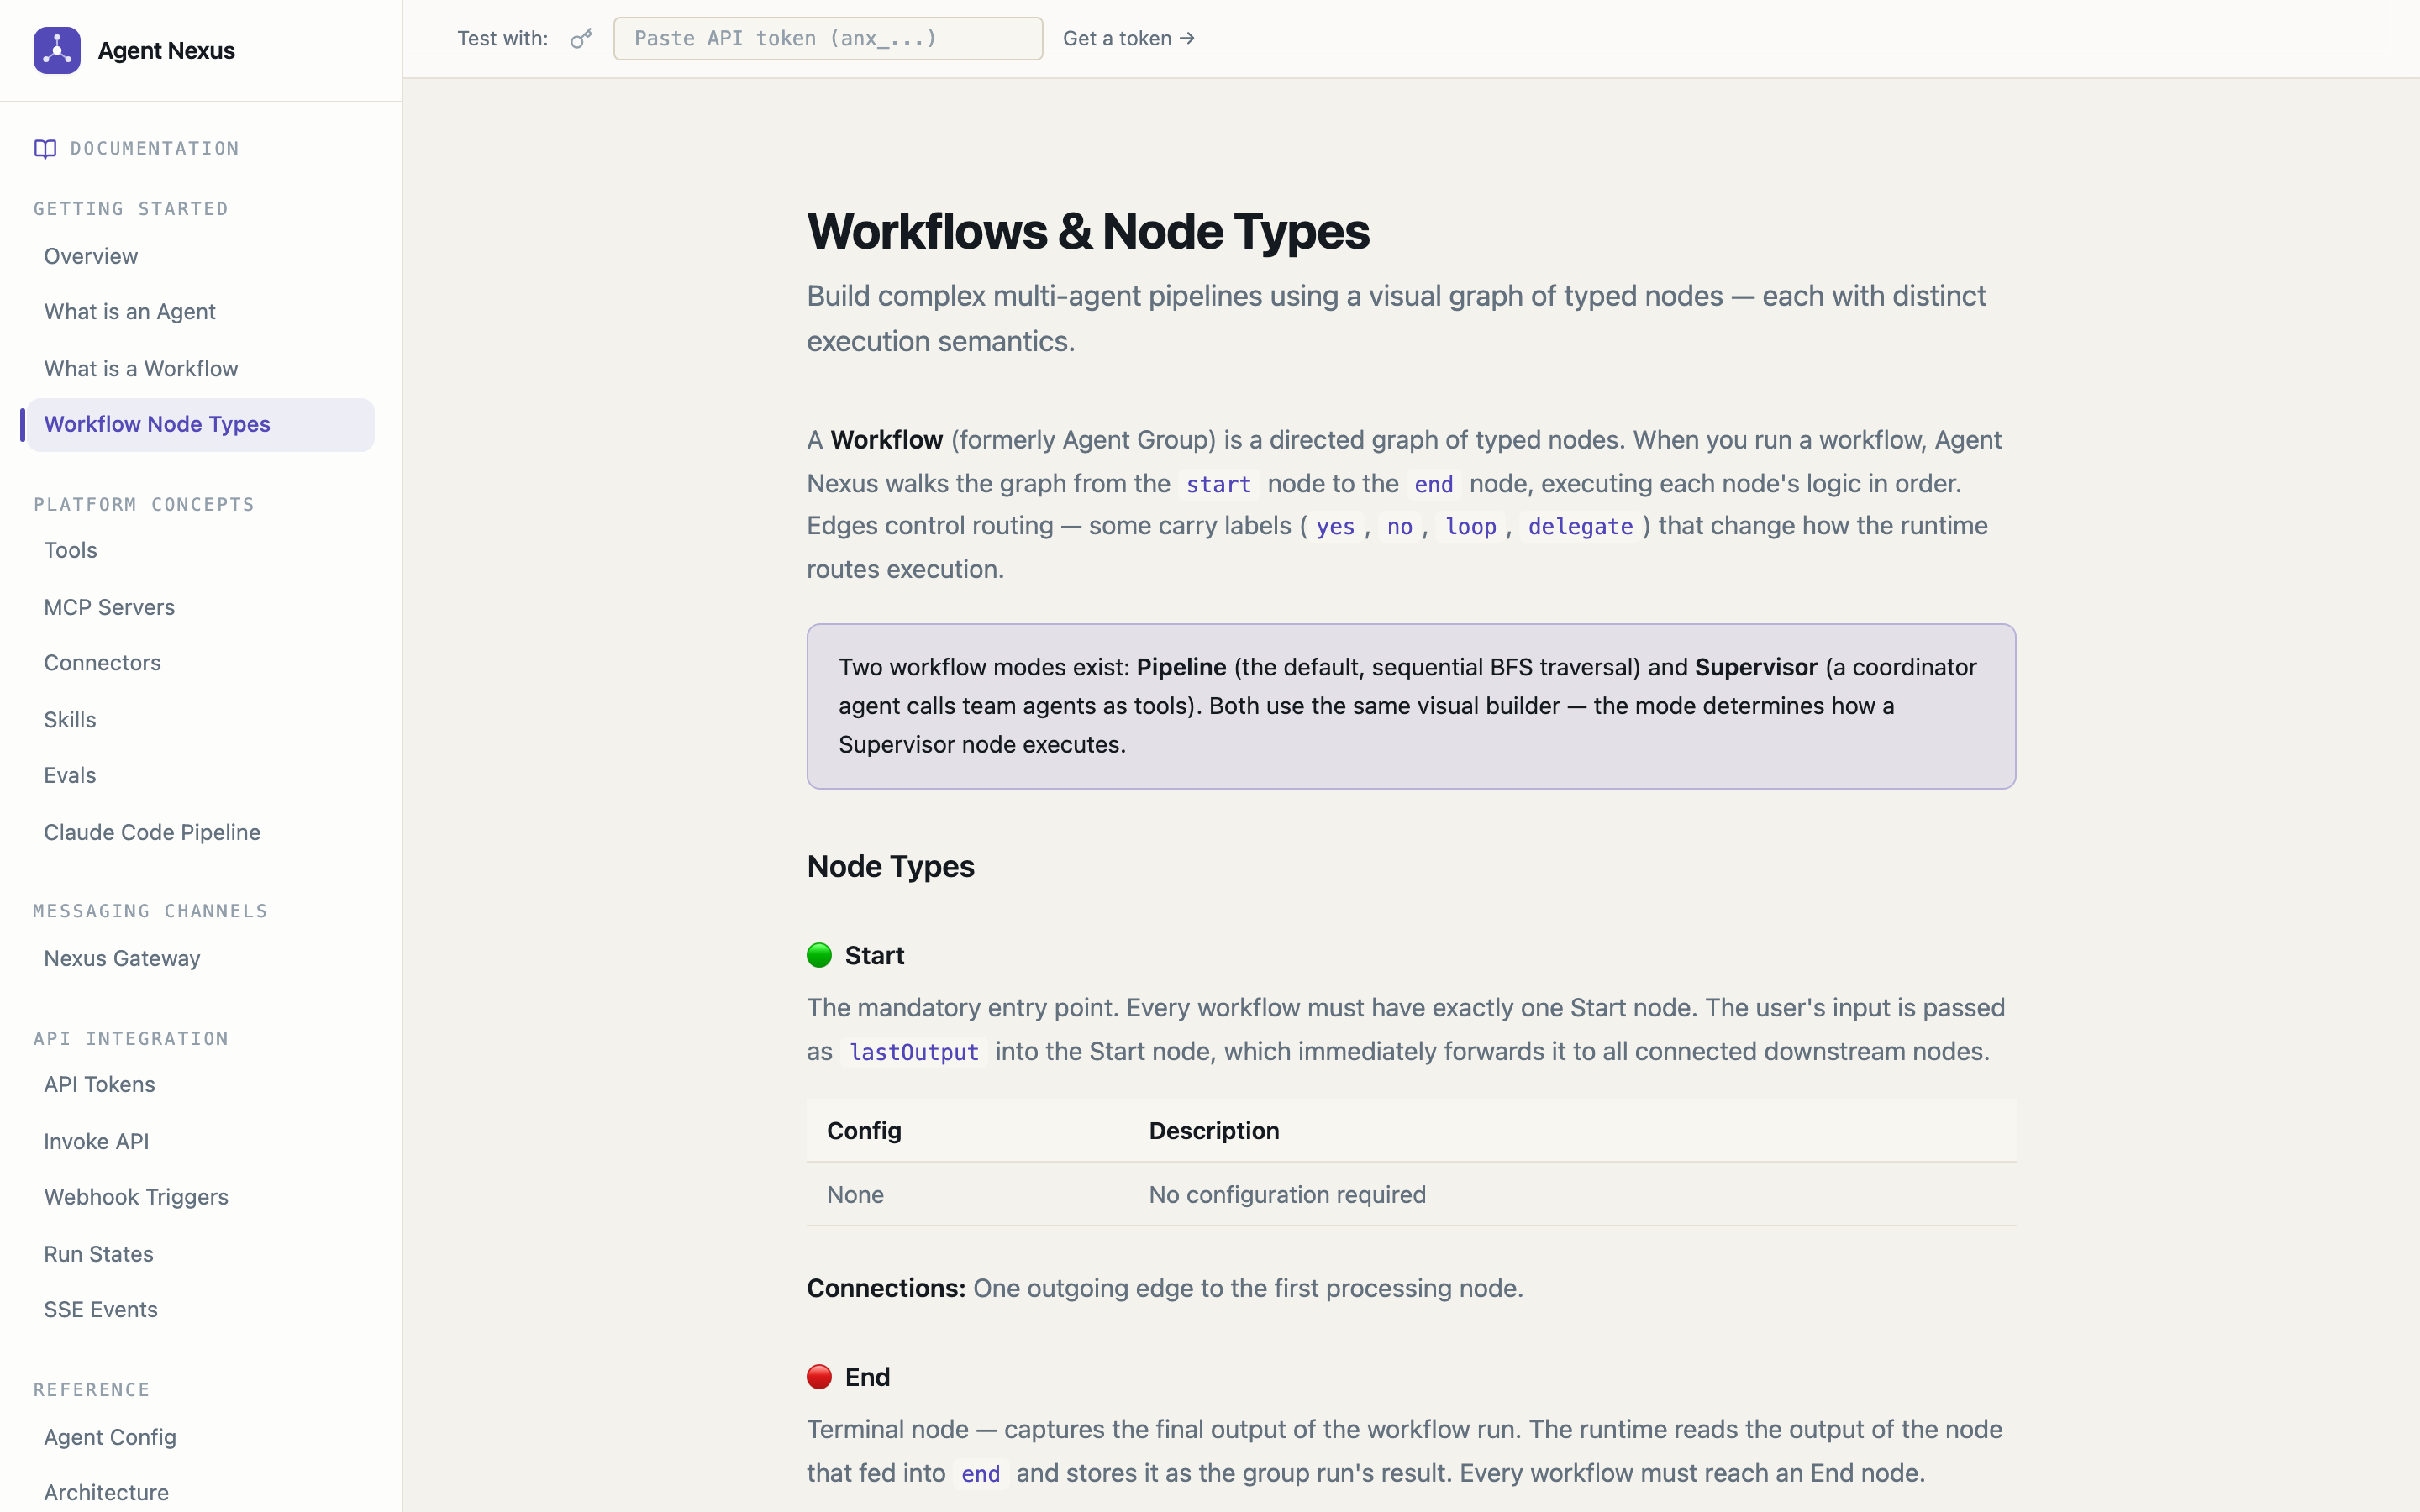Open the Tools documentation page
The image size is (2420, 1512).
71,550
